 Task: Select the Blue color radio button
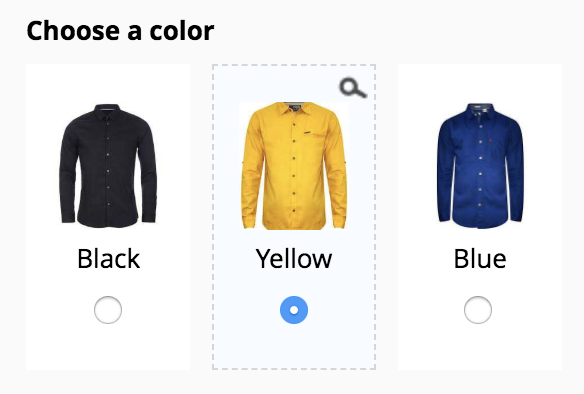click(478, 310)
